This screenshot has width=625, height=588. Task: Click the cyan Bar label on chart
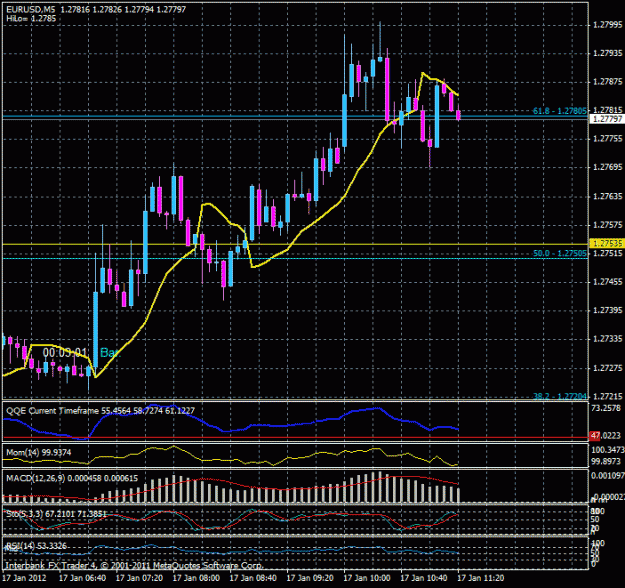click(110, 352)
